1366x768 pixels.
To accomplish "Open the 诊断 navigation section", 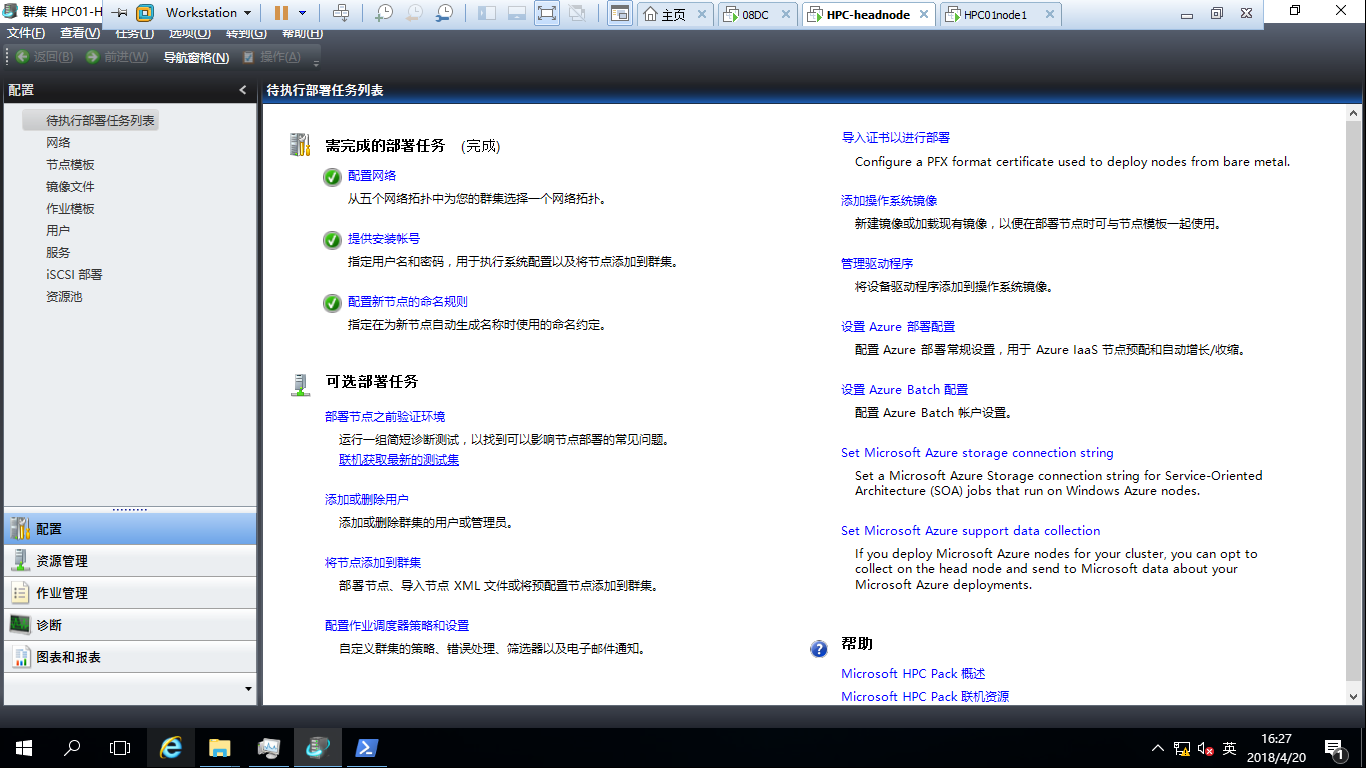I will pos(130,625).
